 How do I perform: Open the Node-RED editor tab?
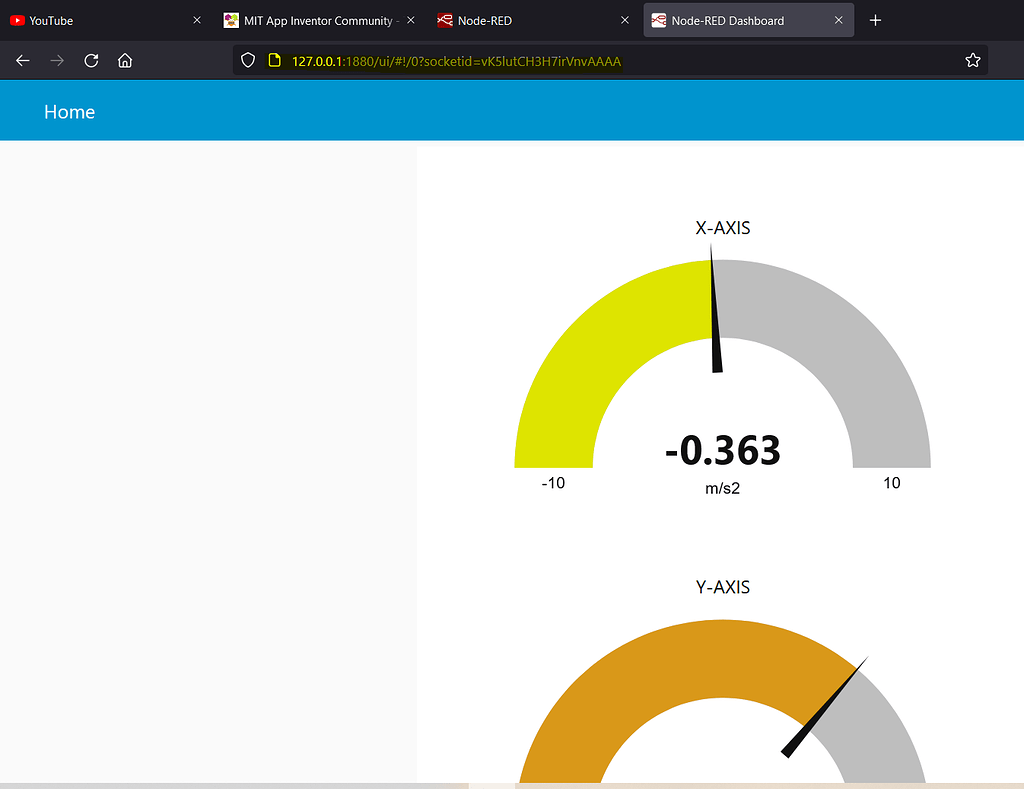click(520, 20)
